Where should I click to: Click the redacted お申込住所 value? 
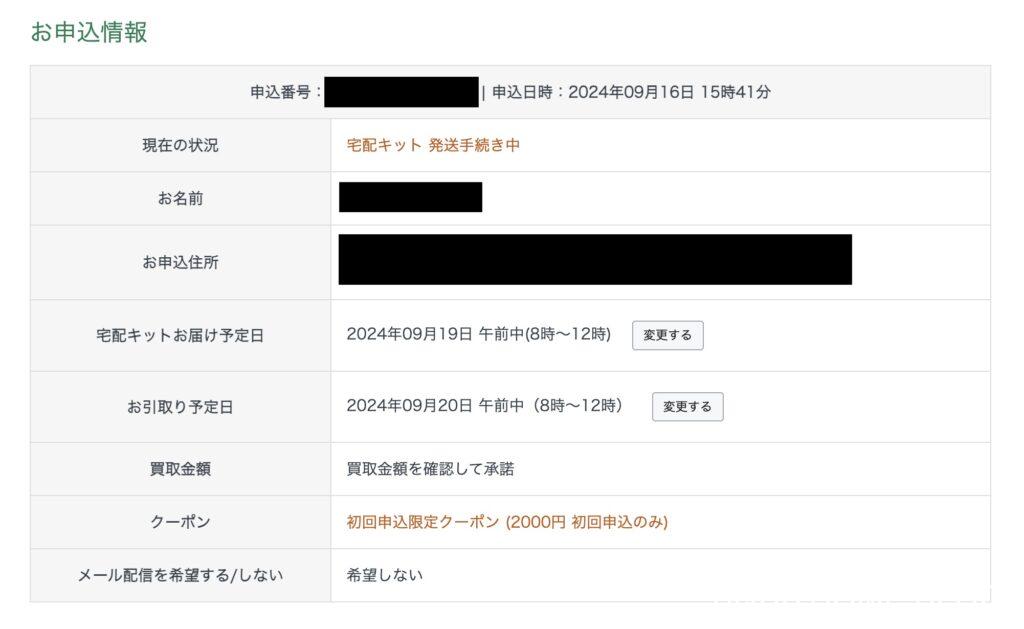(595, 260)
